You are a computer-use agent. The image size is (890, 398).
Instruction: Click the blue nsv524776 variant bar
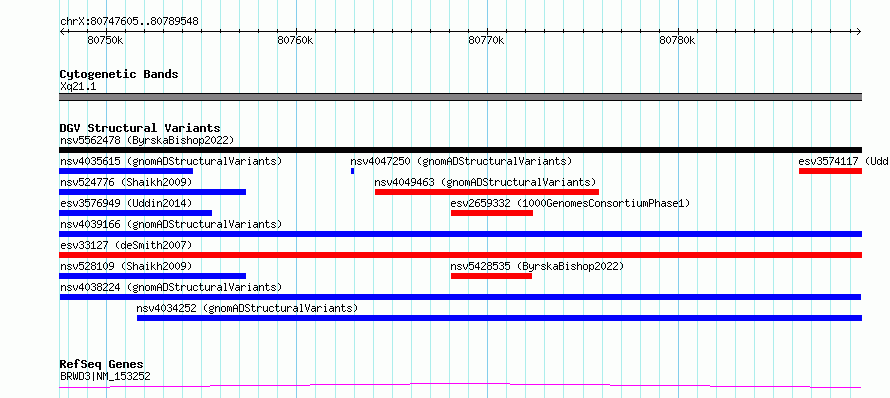[153, 192]
